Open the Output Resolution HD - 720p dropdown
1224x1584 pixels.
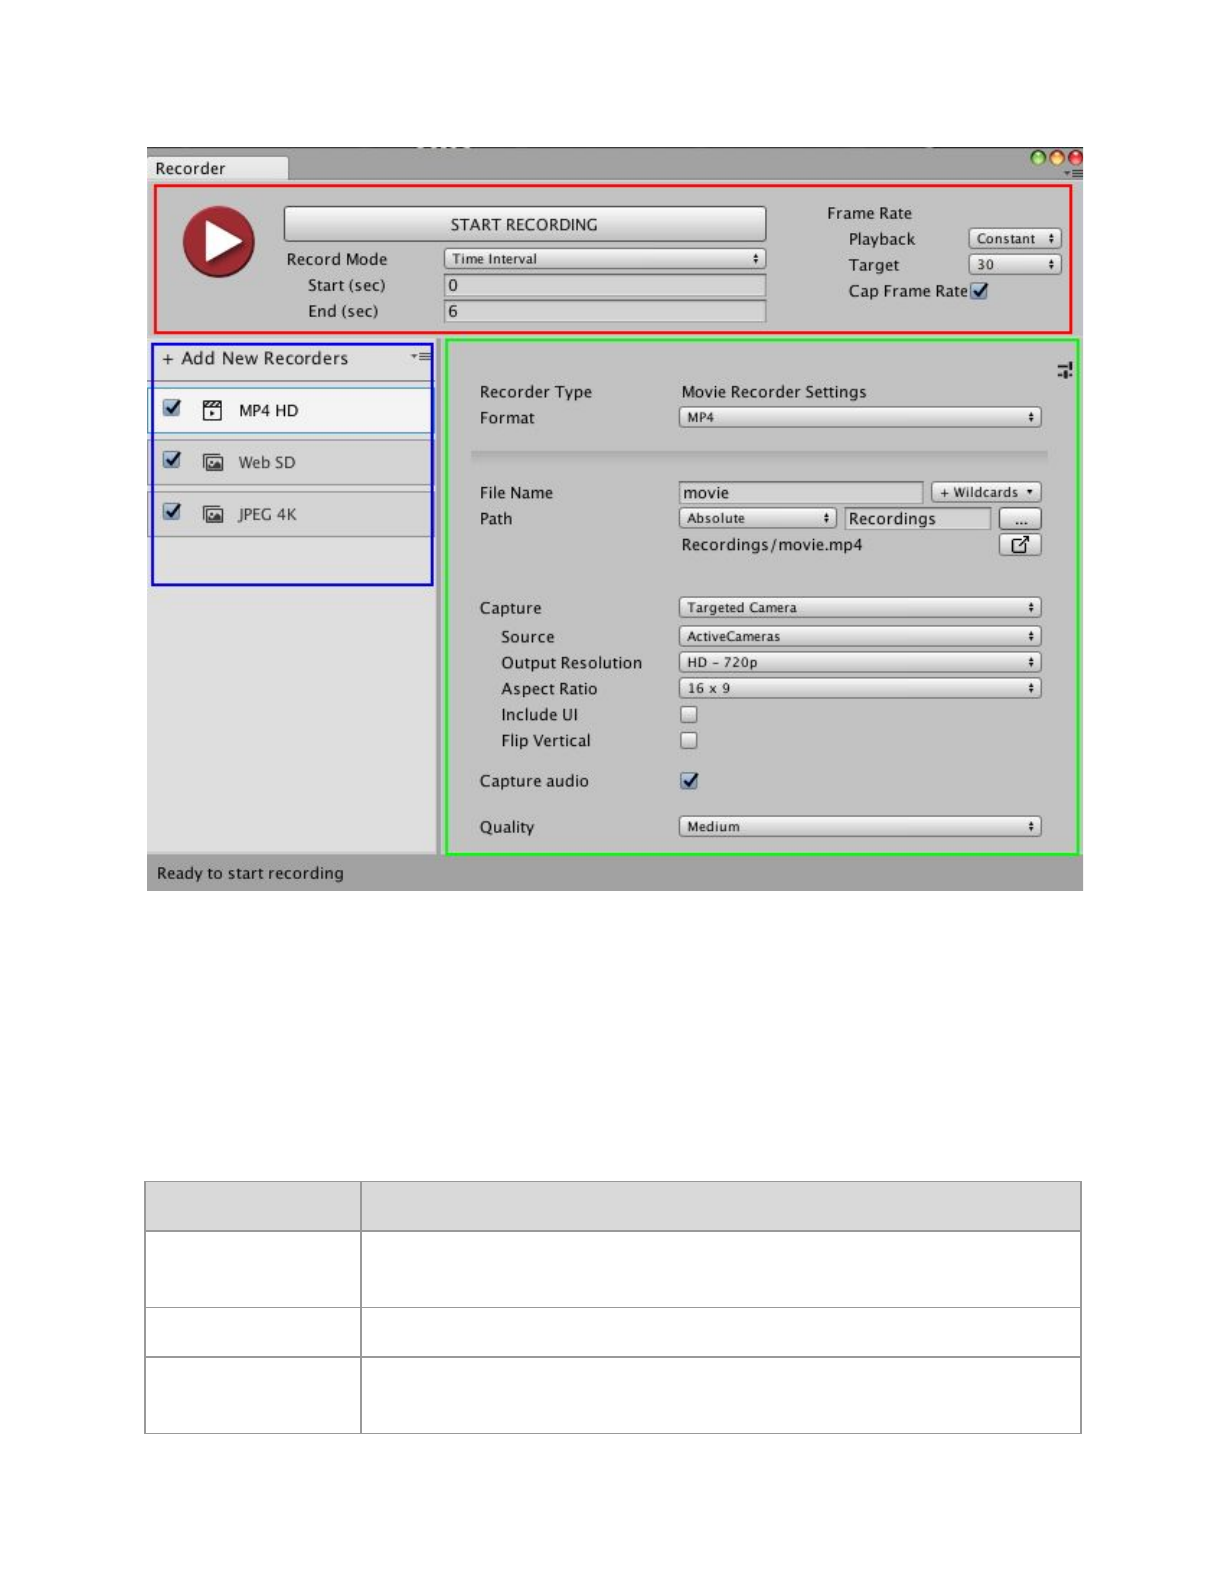(x=860, y=662)
